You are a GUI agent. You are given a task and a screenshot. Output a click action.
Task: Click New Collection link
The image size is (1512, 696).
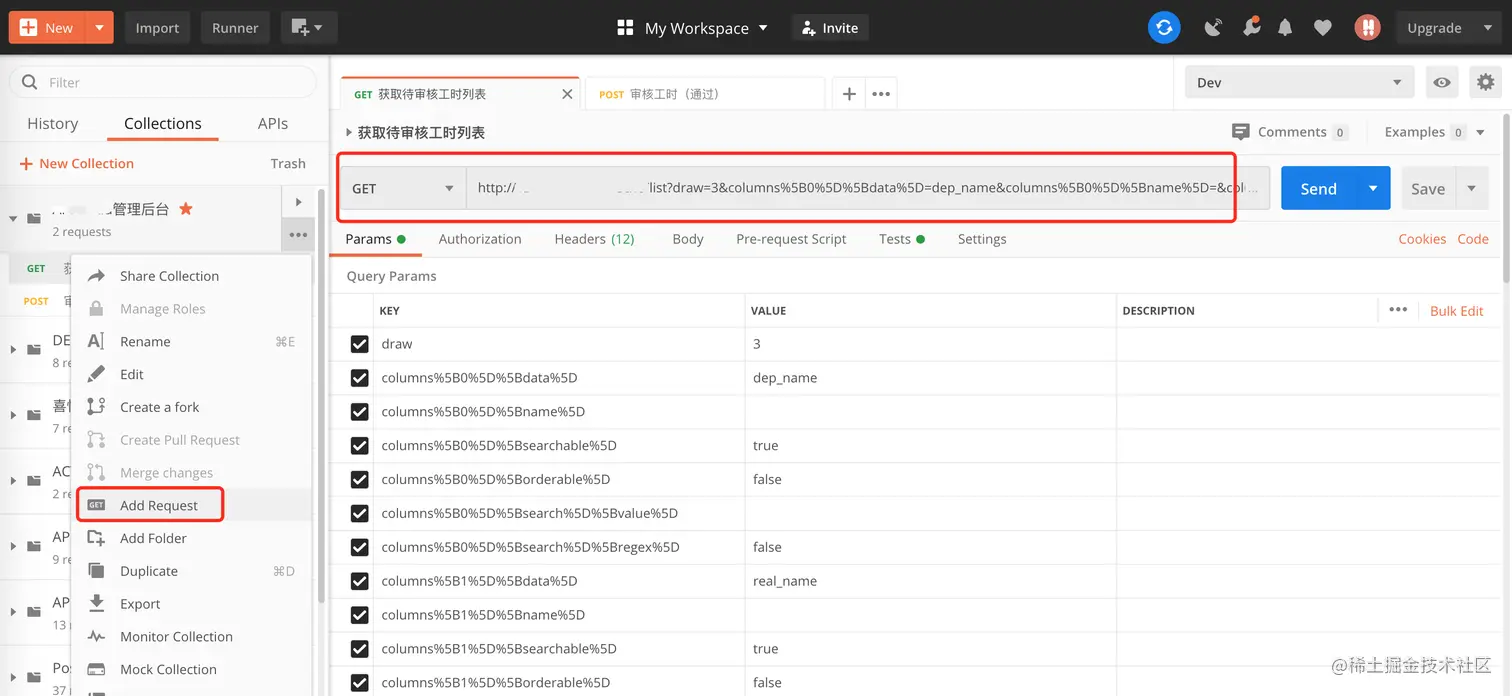tap(77, 164)
